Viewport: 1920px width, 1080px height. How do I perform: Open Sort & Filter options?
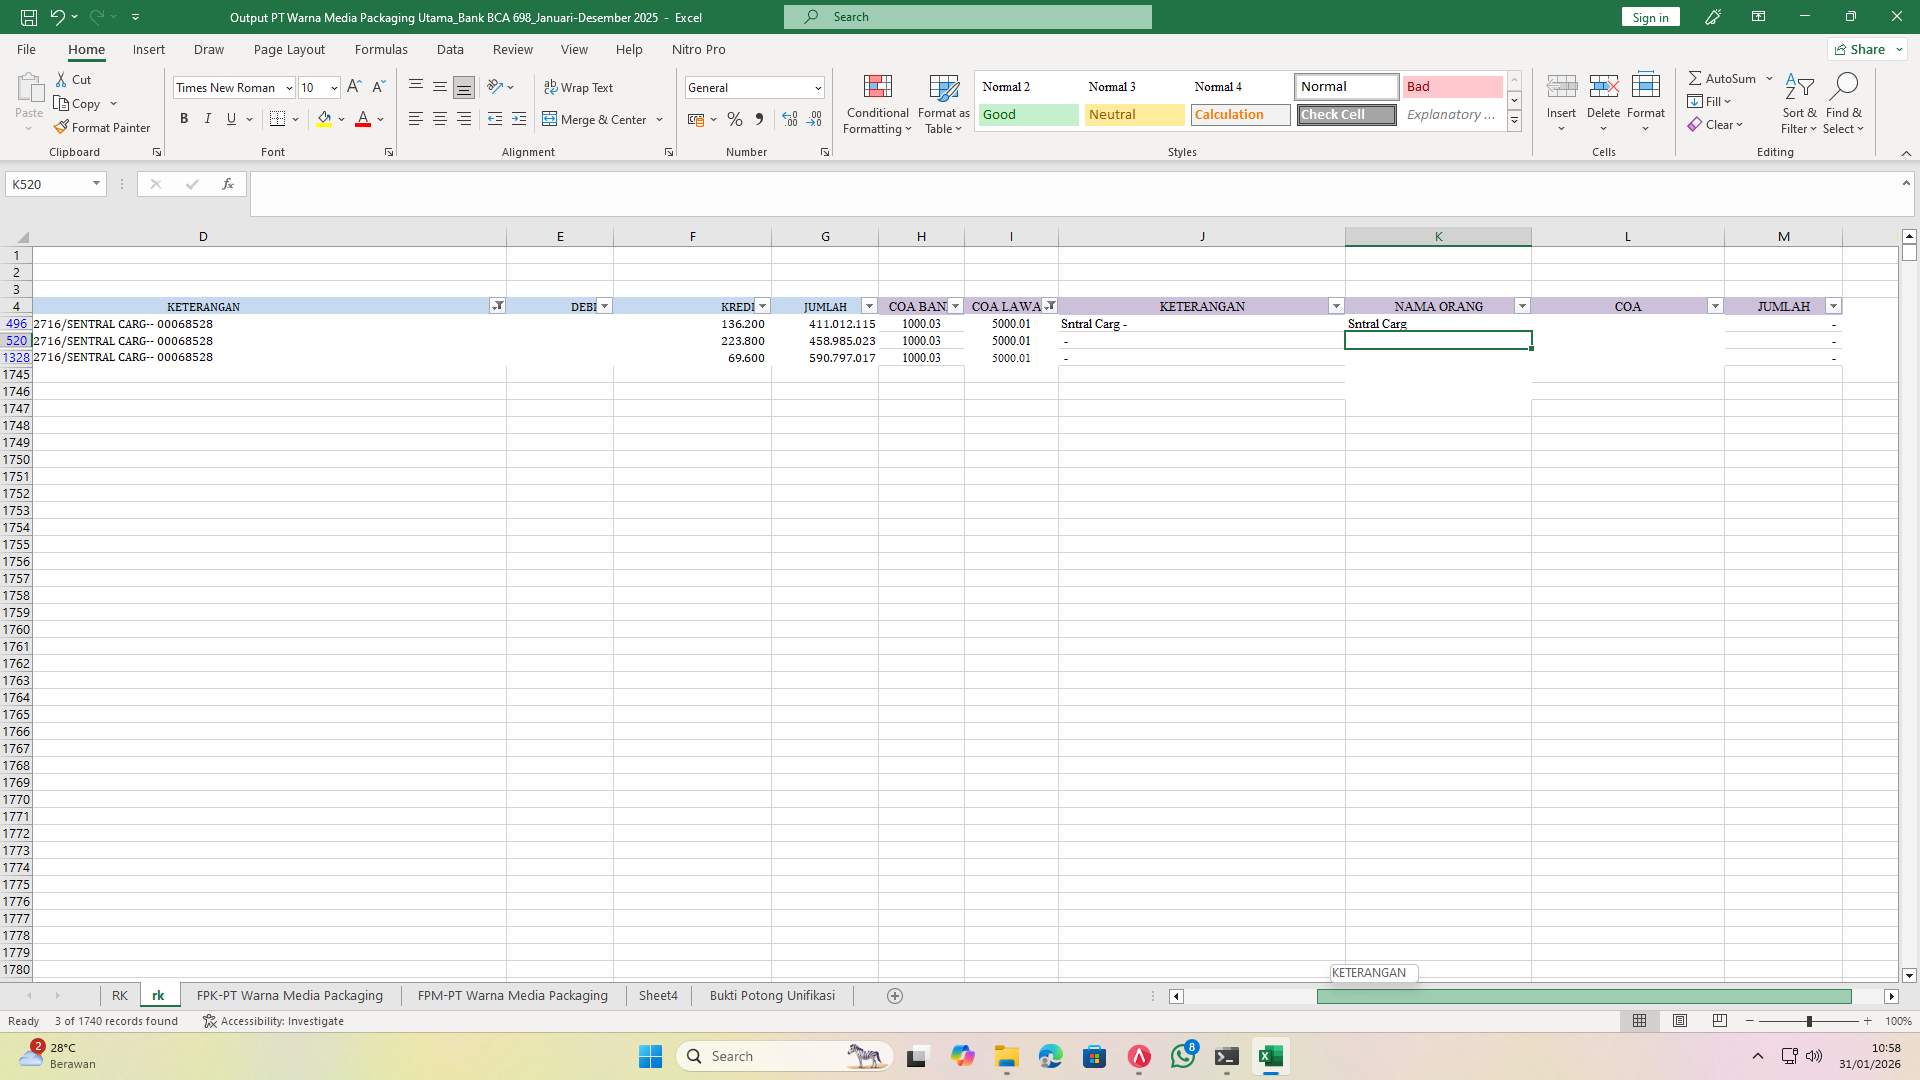[1798, 104]
